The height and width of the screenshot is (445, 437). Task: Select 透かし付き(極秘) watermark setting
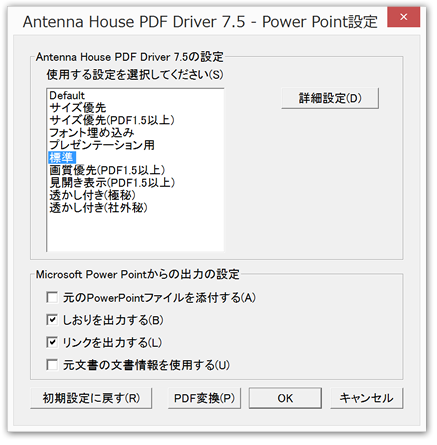(92, 195)
